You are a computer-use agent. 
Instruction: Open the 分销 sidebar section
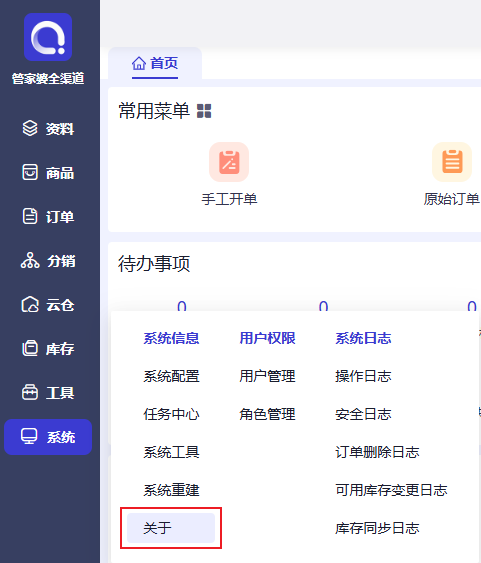tap(48, 261)
